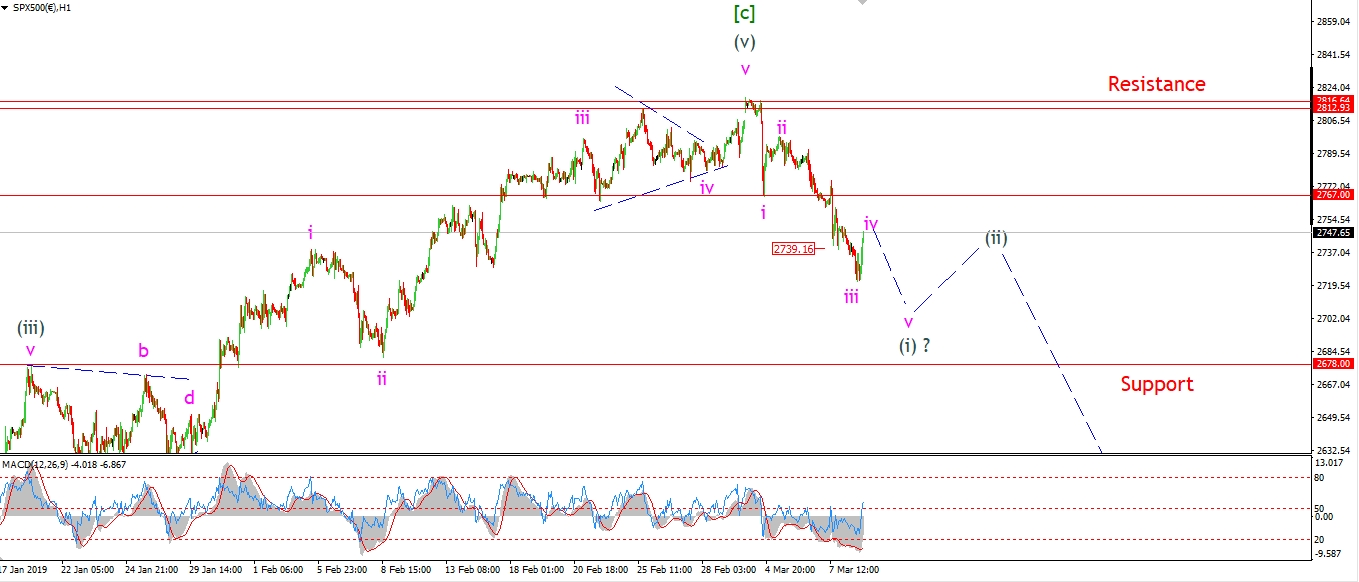Viewport: 1359px width, 582px height.
Task: Click the 2767.00 red price tag
Action: [1334, 196]
